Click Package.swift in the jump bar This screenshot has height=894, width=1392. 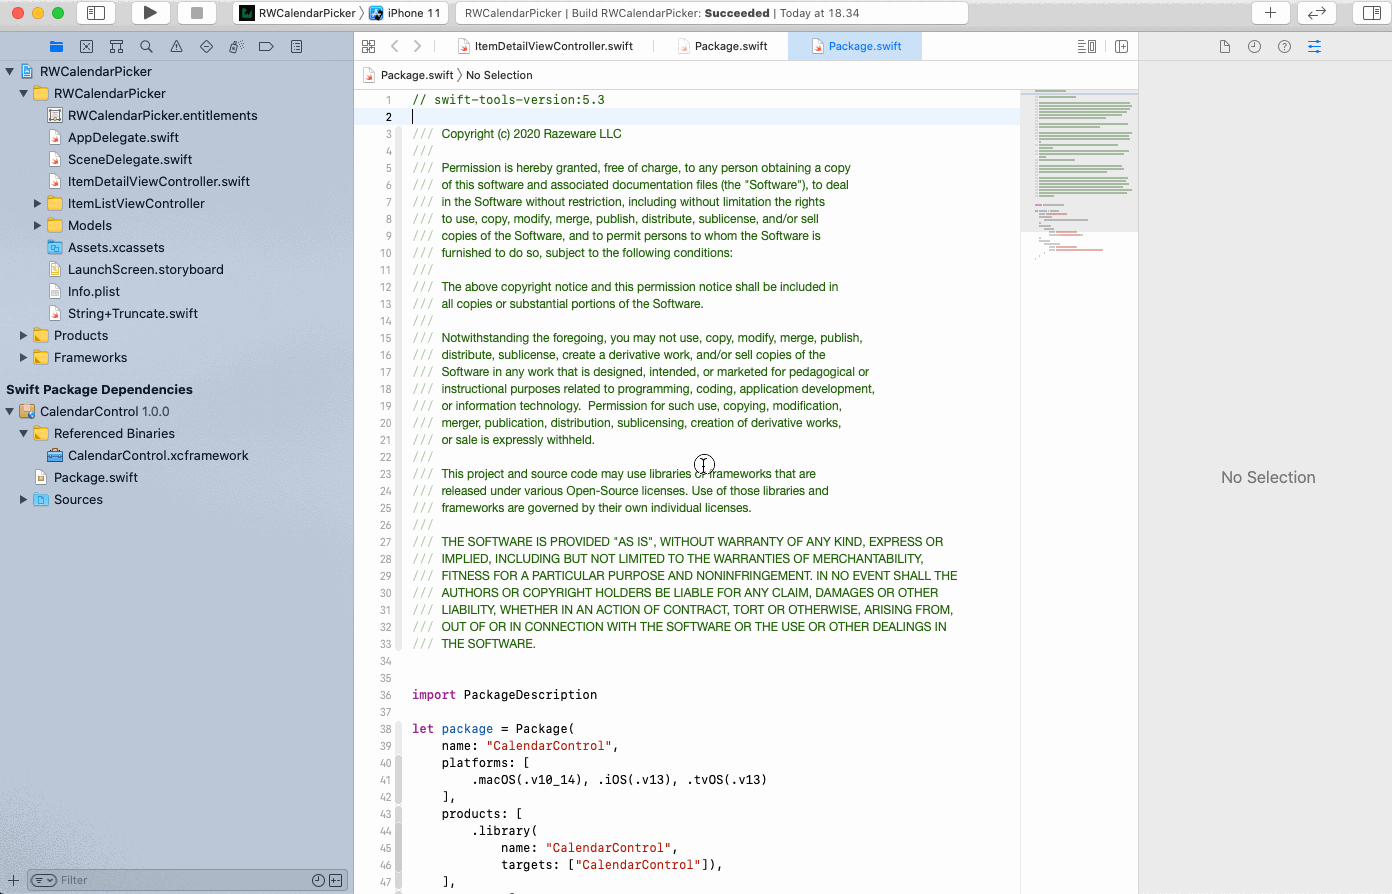coord(408,75)
